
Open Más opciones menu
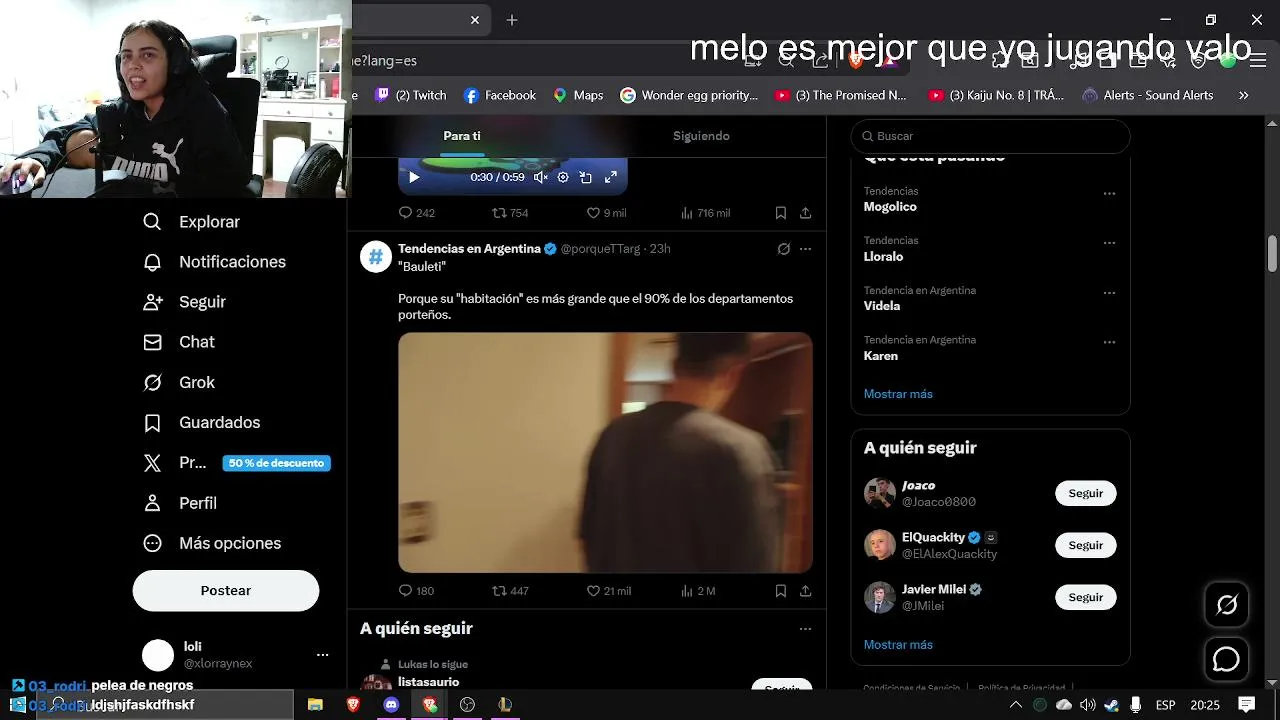pyautogui.click(x=212, y=543)
